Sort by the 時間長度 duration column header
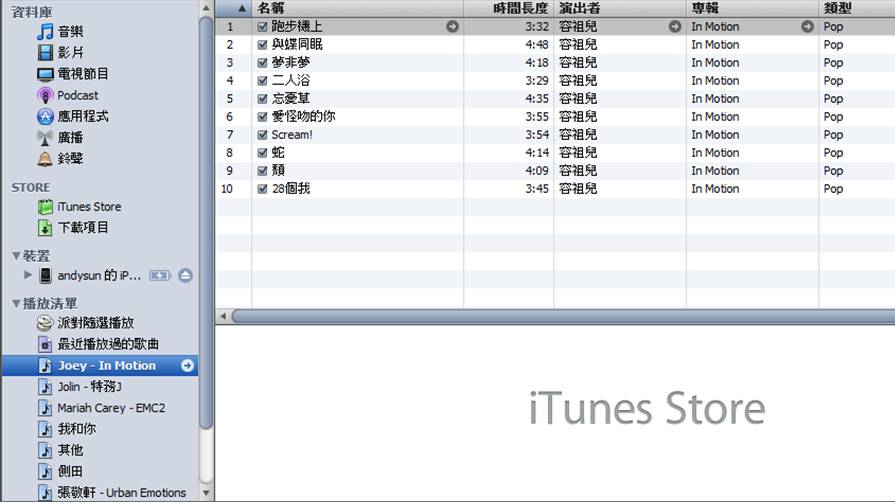This screenshot has width=895, height=502. pyautogui.click(x=509, y=8)
